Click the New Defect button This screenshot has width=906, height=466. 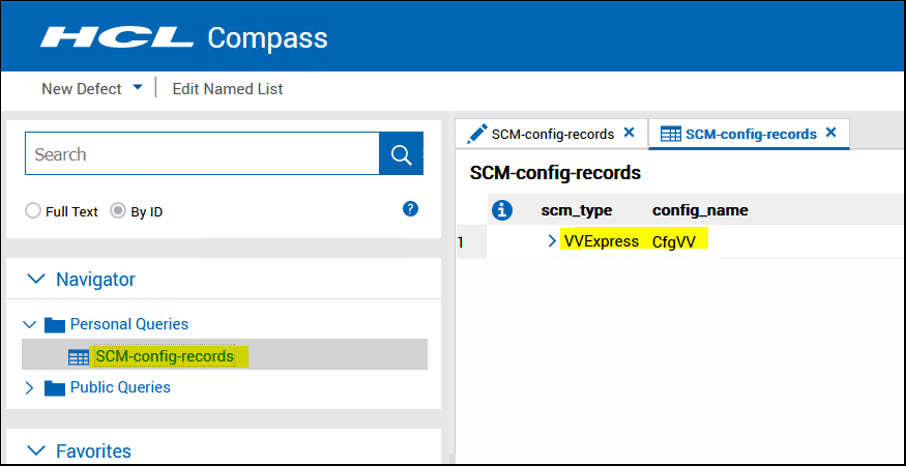(x=81, y=88)
